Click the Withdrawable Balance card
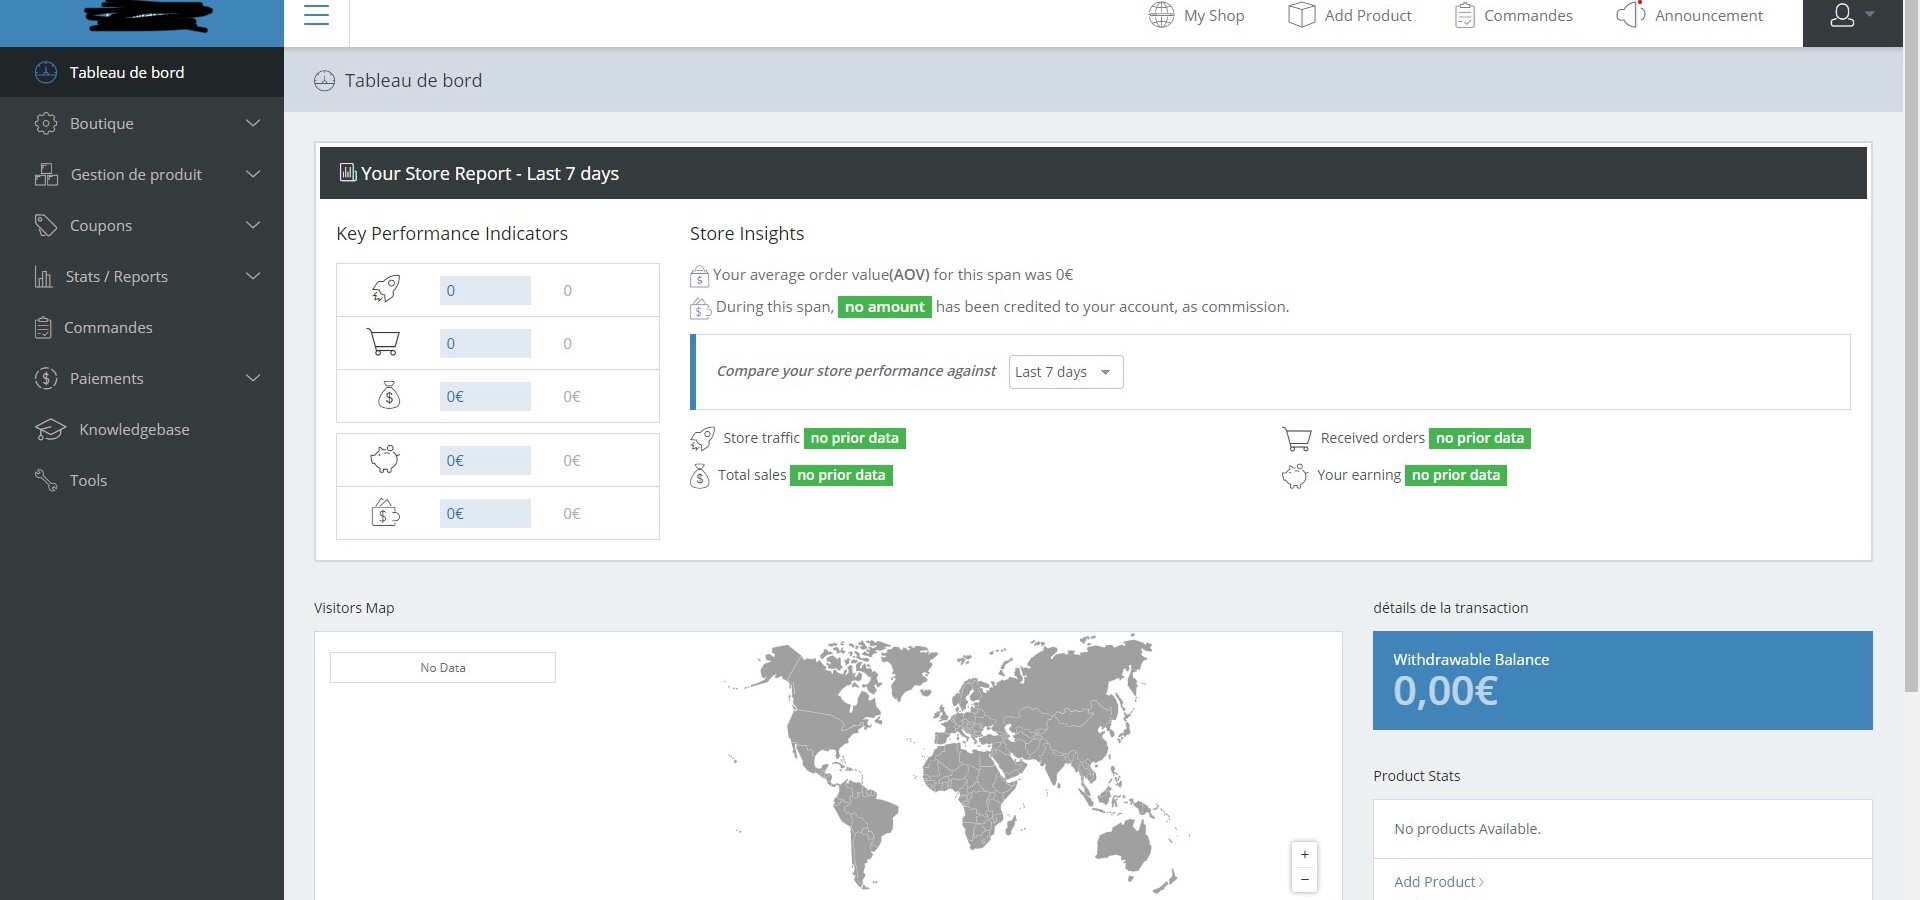This screenshot has height=900, width=1920. (1622, 680)
